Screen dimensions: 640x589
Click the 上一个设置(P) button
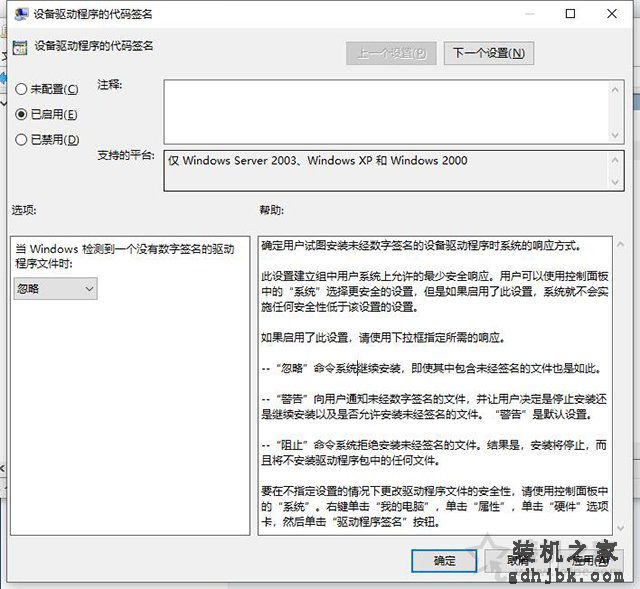click(x=391, y=53)
